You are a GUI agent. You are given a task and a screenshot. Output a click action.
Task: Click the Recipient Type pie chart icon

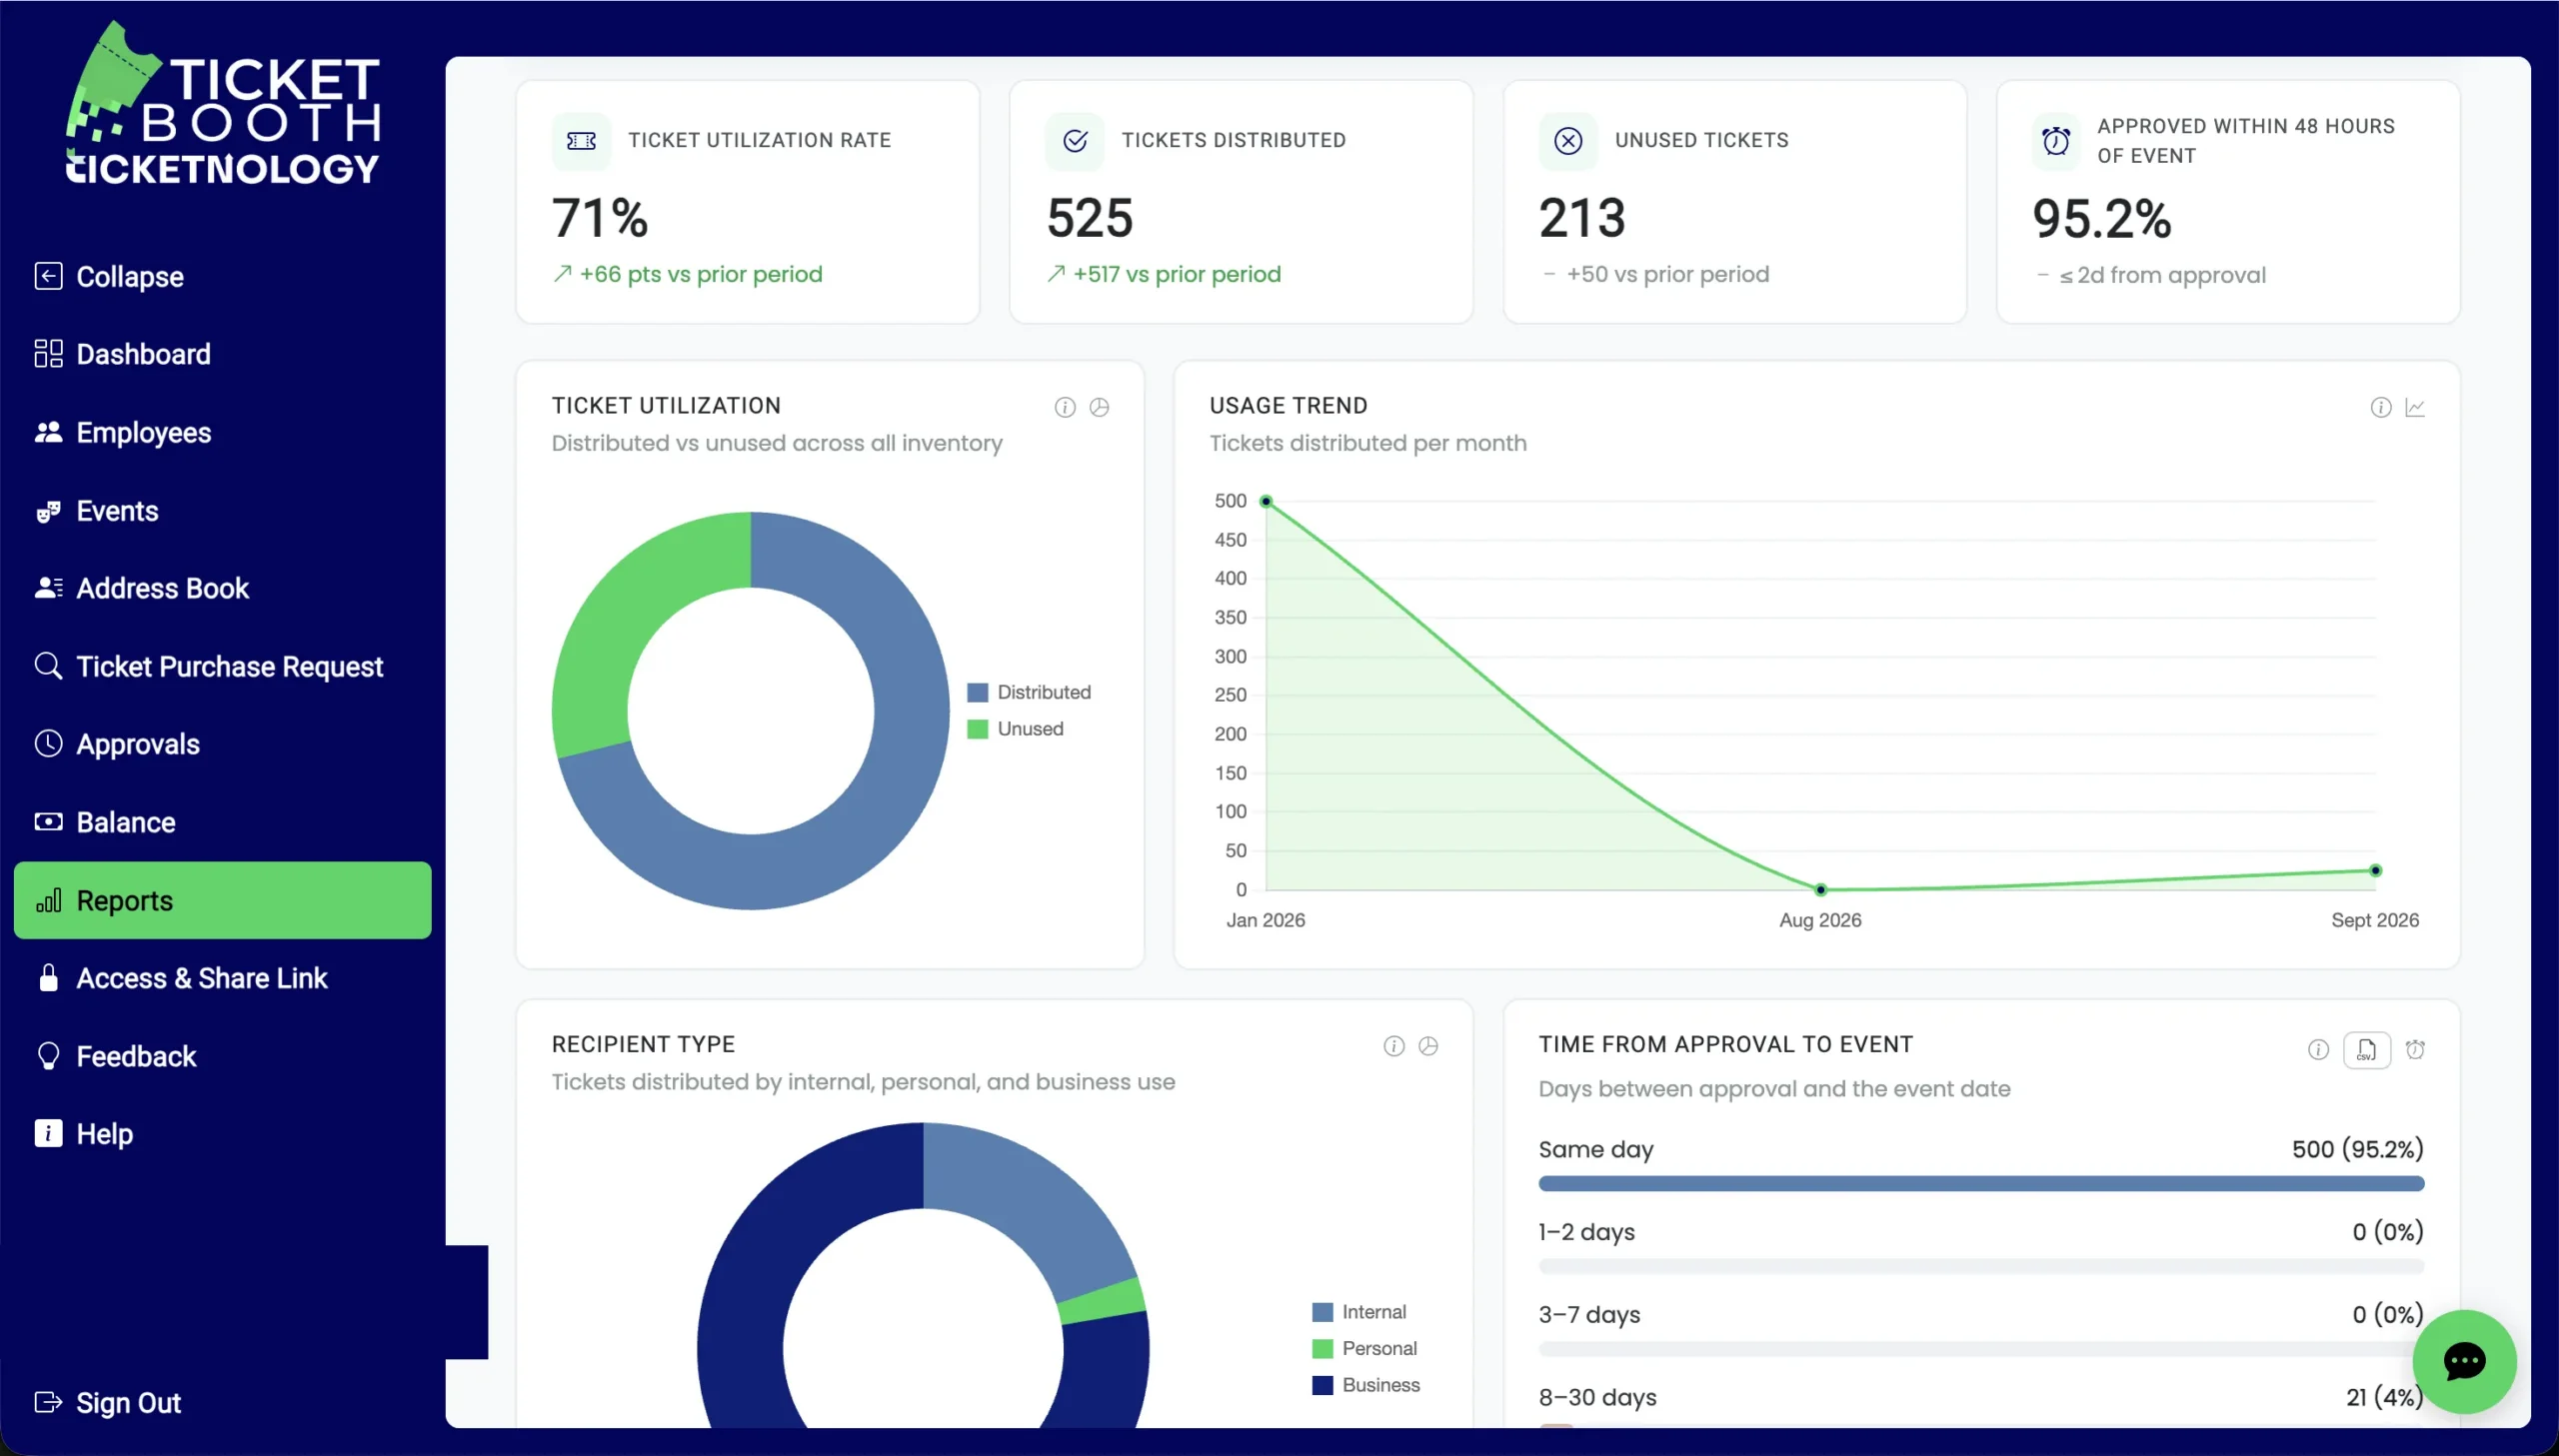1428,1046
